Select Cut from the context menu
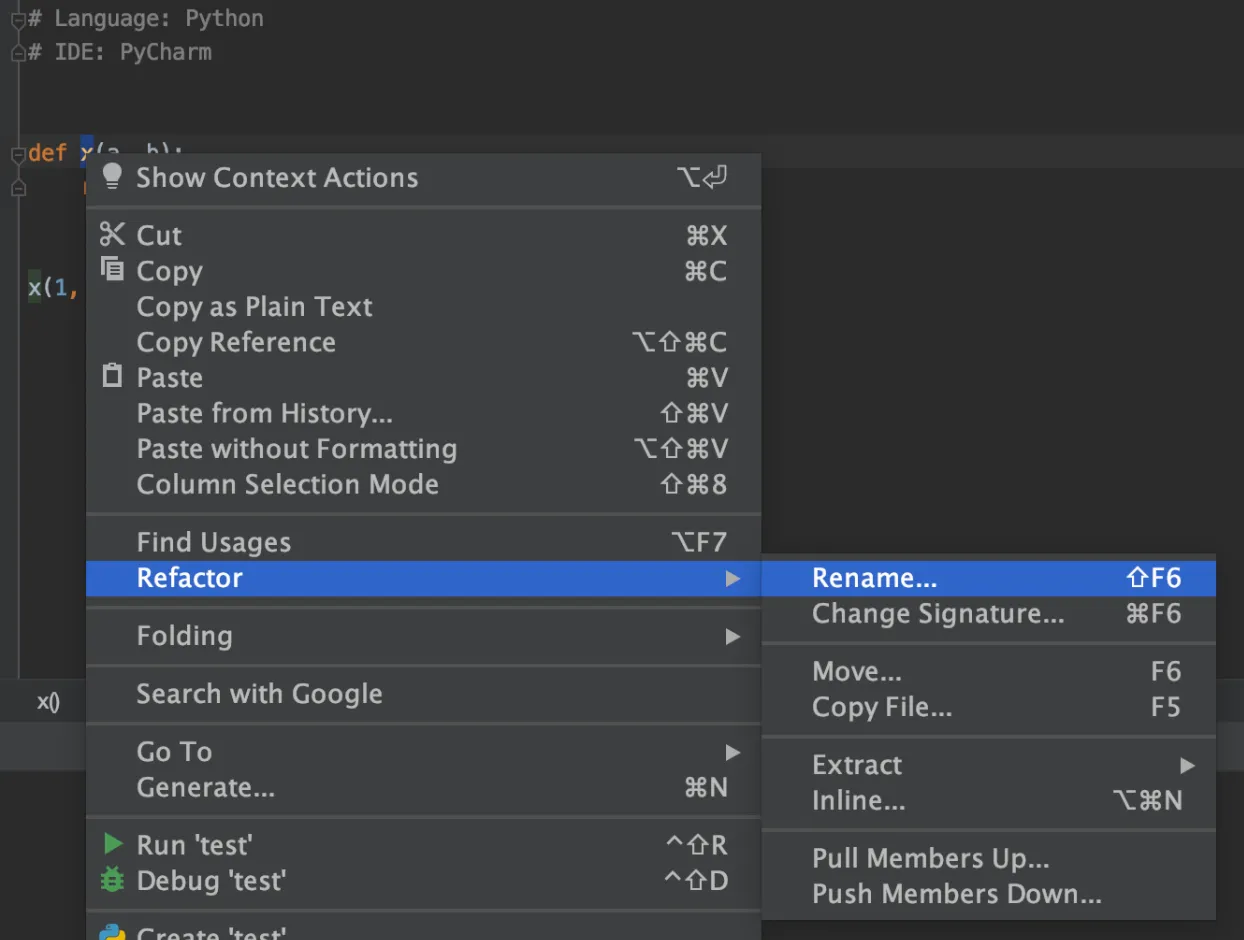Viewport: 1244px width, 940px height. click(x=424, y=235)
